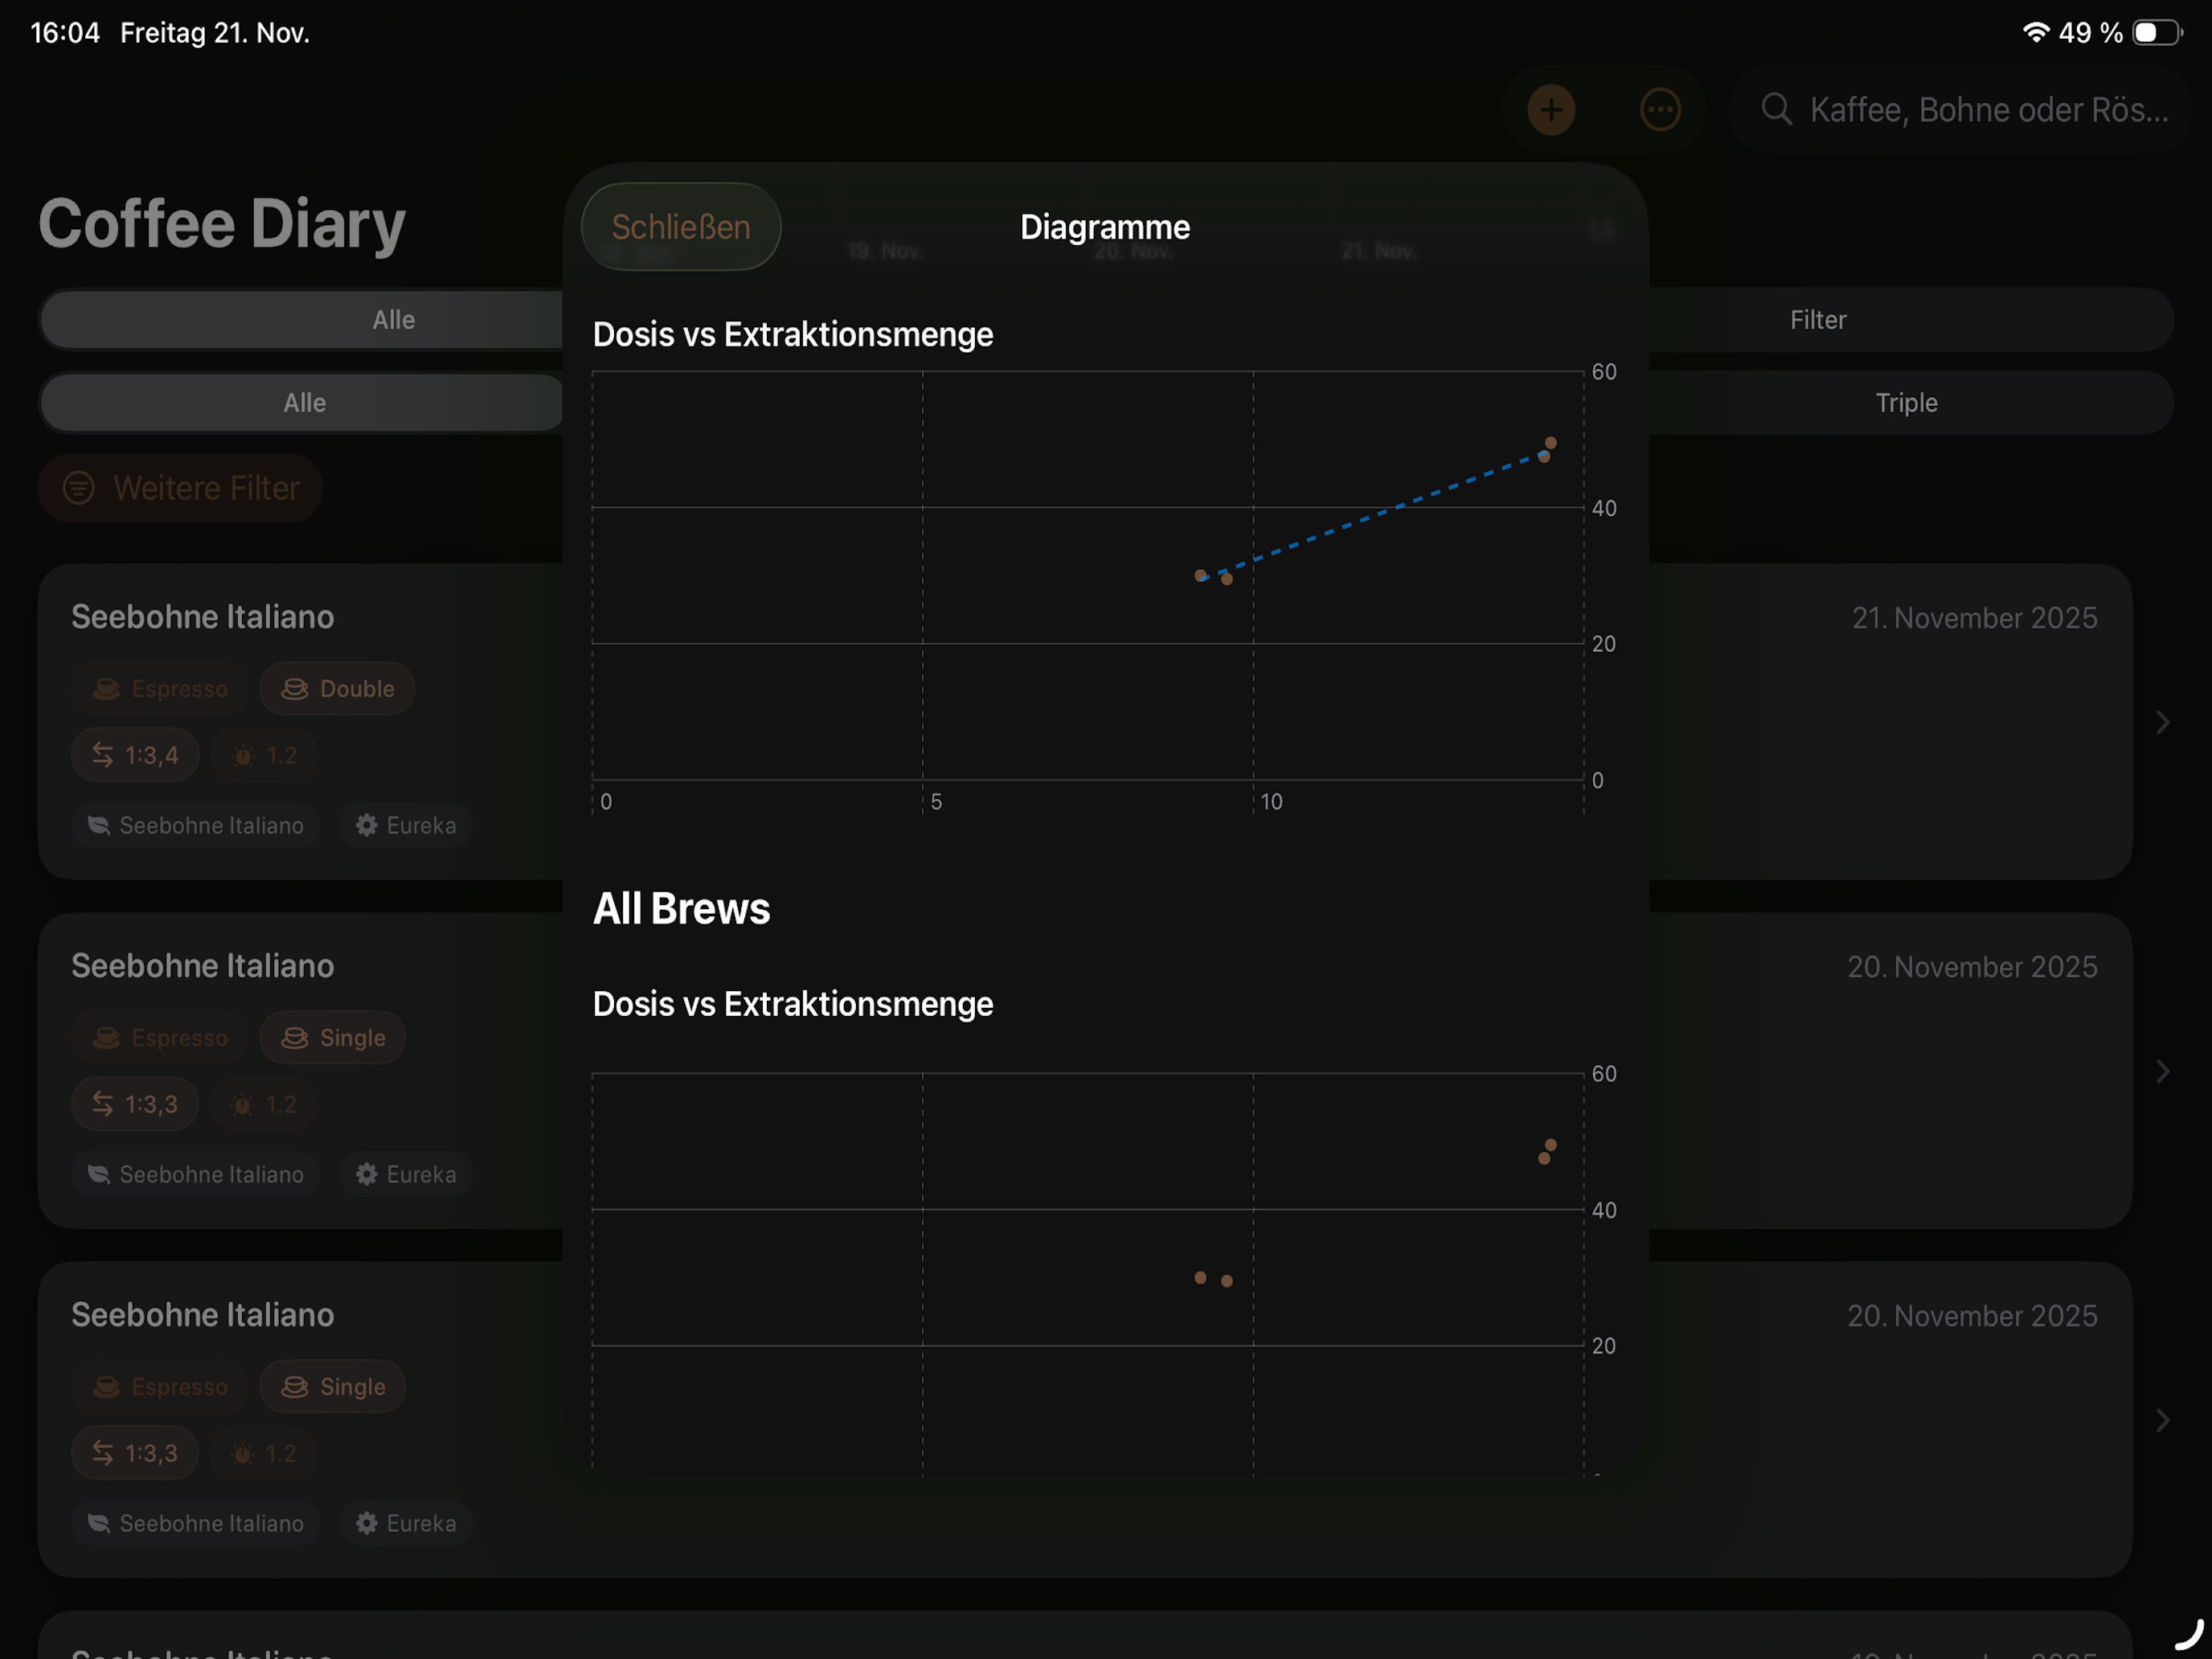Click the 16:04 clock in status bar
Viewport: 2212px width, 1659px height.
pyautogui.click(x=65, y=33)
